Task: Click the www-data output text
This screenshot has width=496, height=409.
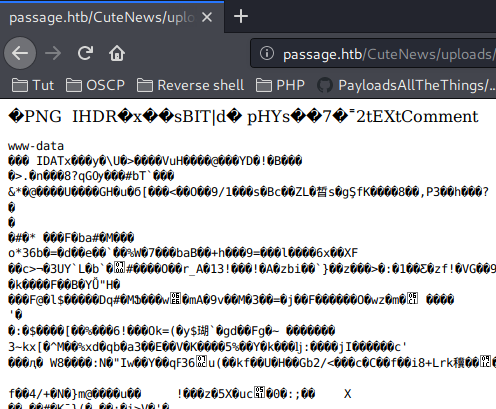Action: point(36,146)
